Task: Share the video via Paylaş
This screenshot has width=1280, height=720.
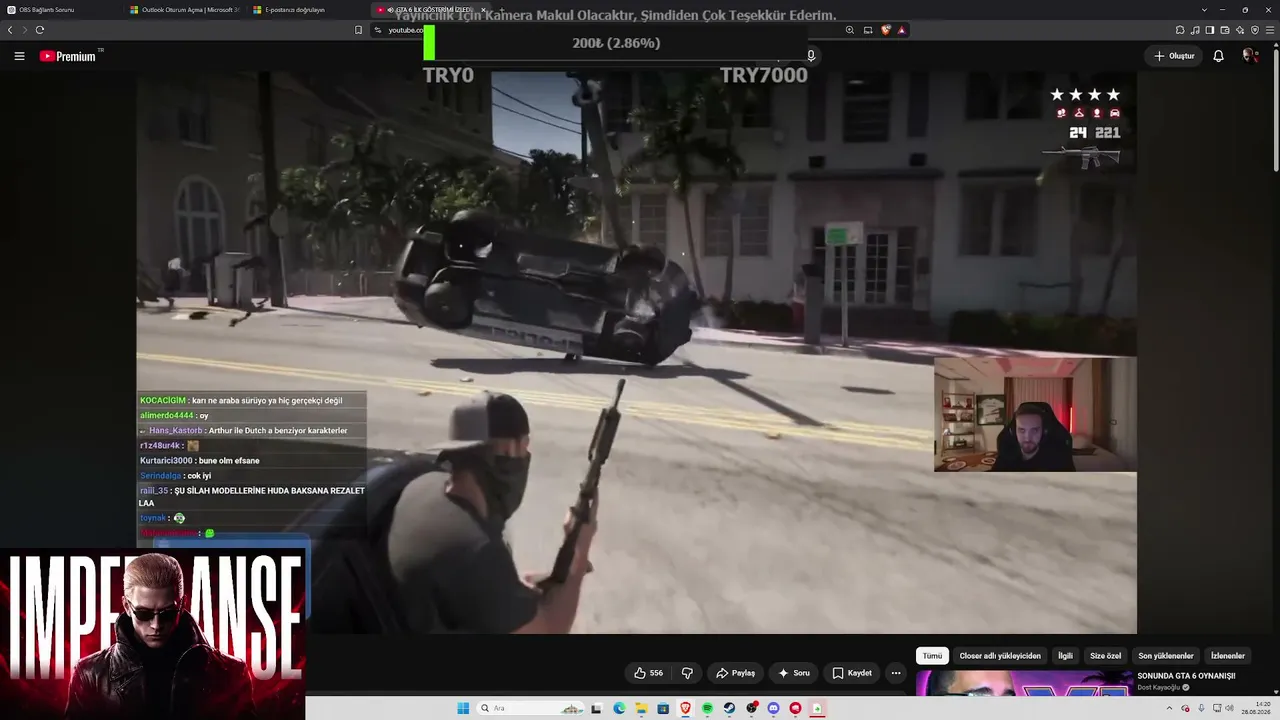Action: point(736,673)
